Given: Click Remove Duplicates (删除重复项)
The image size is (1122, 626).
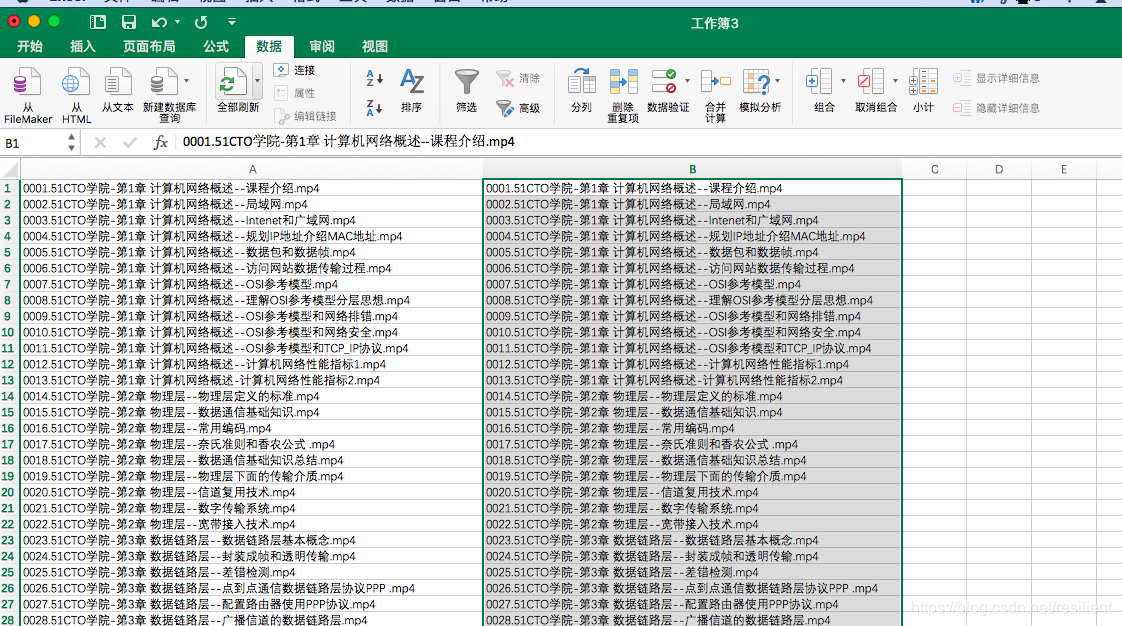Looking at the screenshot, I should [623, 96].
